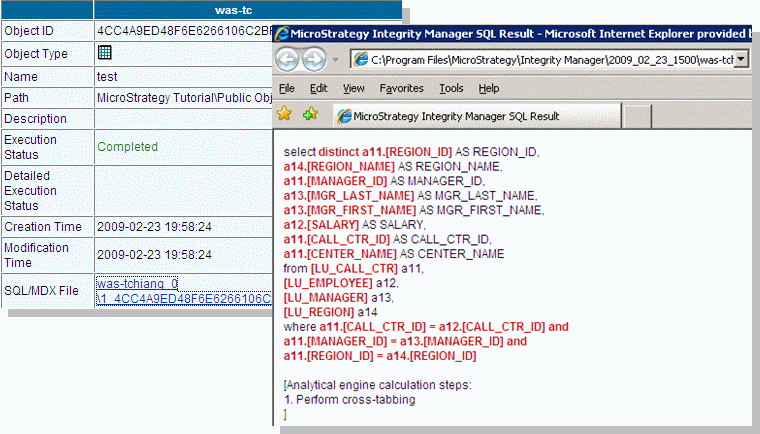Open the File menu
The width and height of the screenshot is (760, 434).
tap(286, 88)
